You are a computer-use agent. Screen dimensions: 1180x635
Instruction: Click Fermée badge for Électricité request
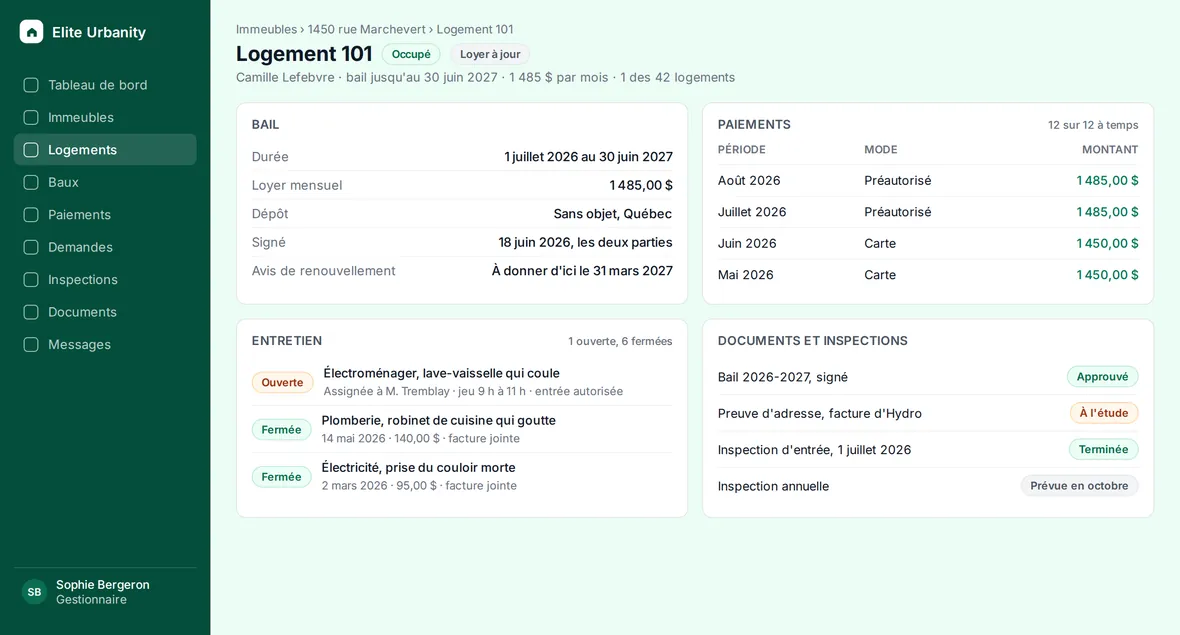pyautogui.click(x=281, y=477)
